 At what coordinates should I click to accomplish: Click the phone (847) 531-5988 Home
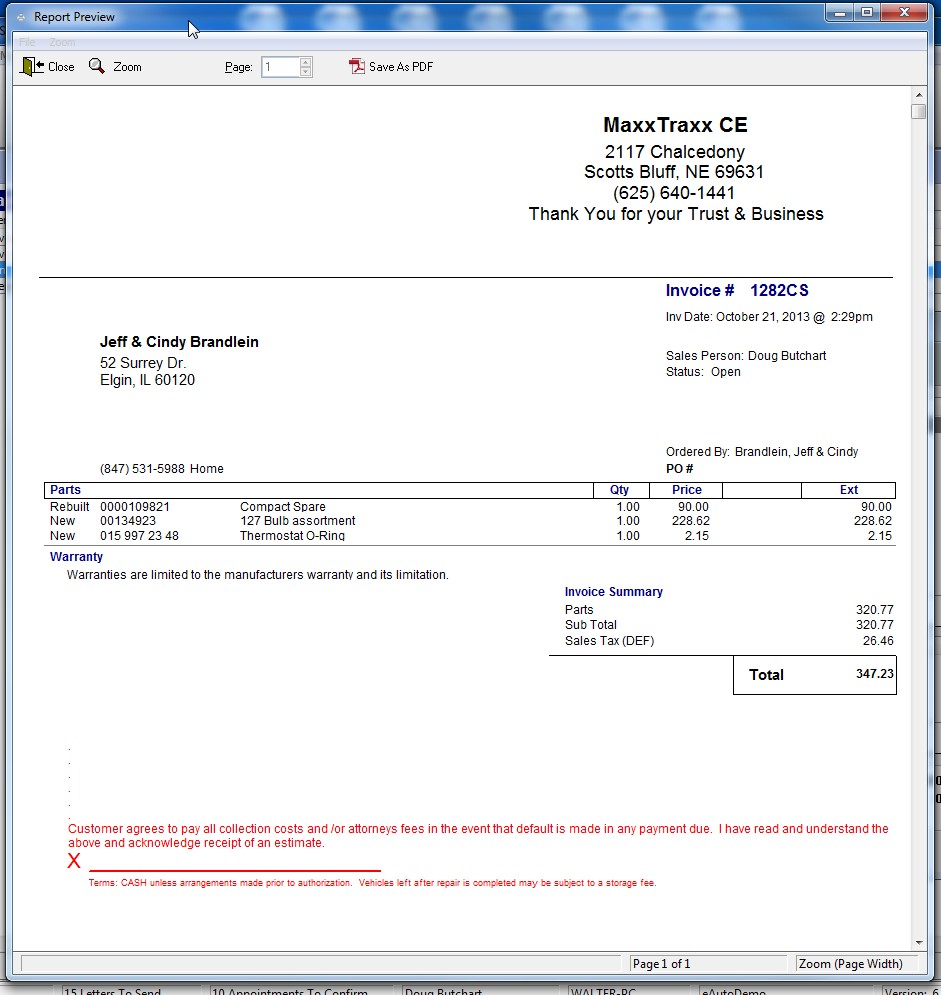(162, 469)
